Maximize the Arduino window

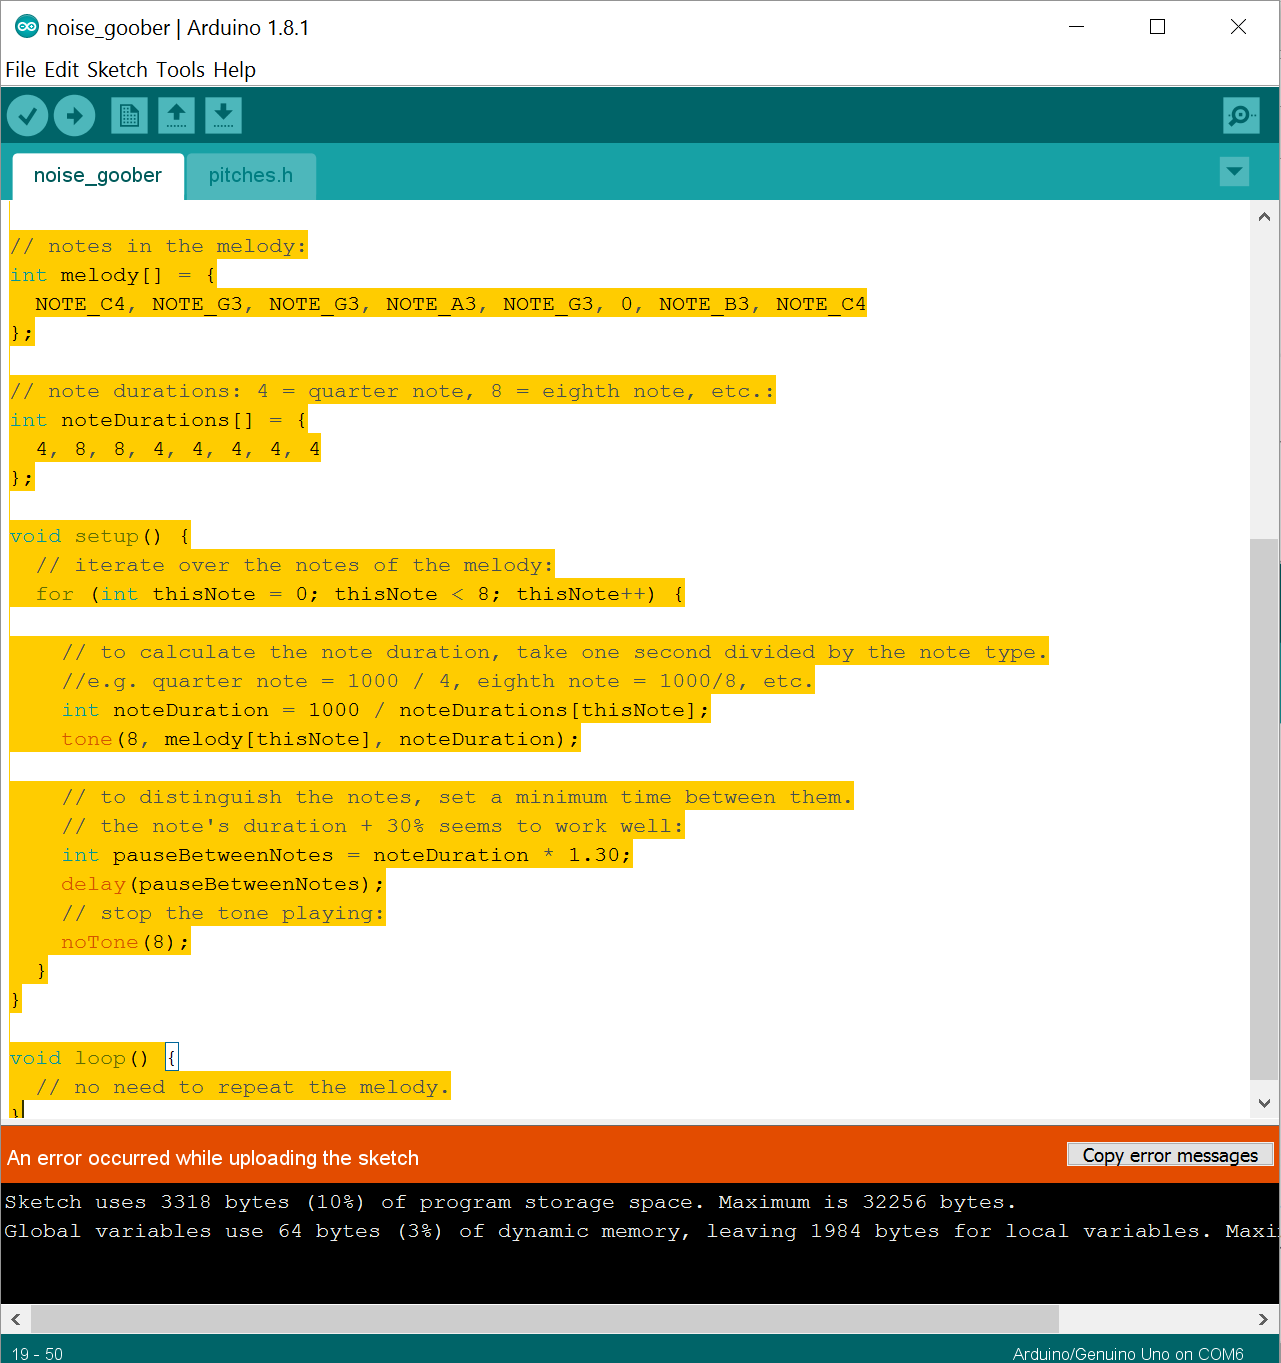[1158, 27]
